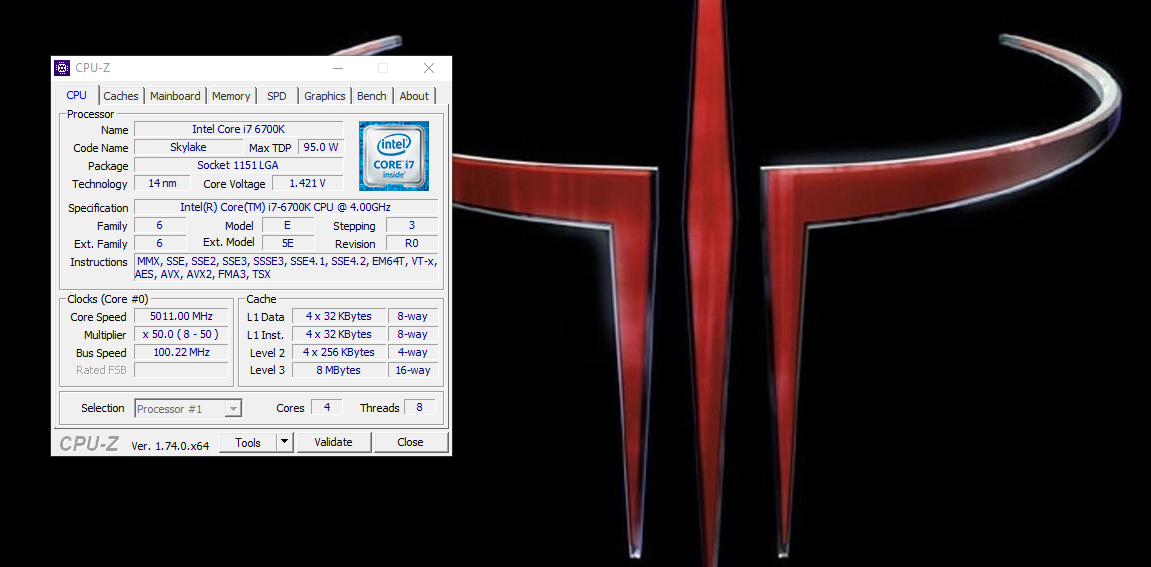Click the multiplier value 'x 50.0 ( 8 - 50 )'
1151x567 pixels.
181,334
